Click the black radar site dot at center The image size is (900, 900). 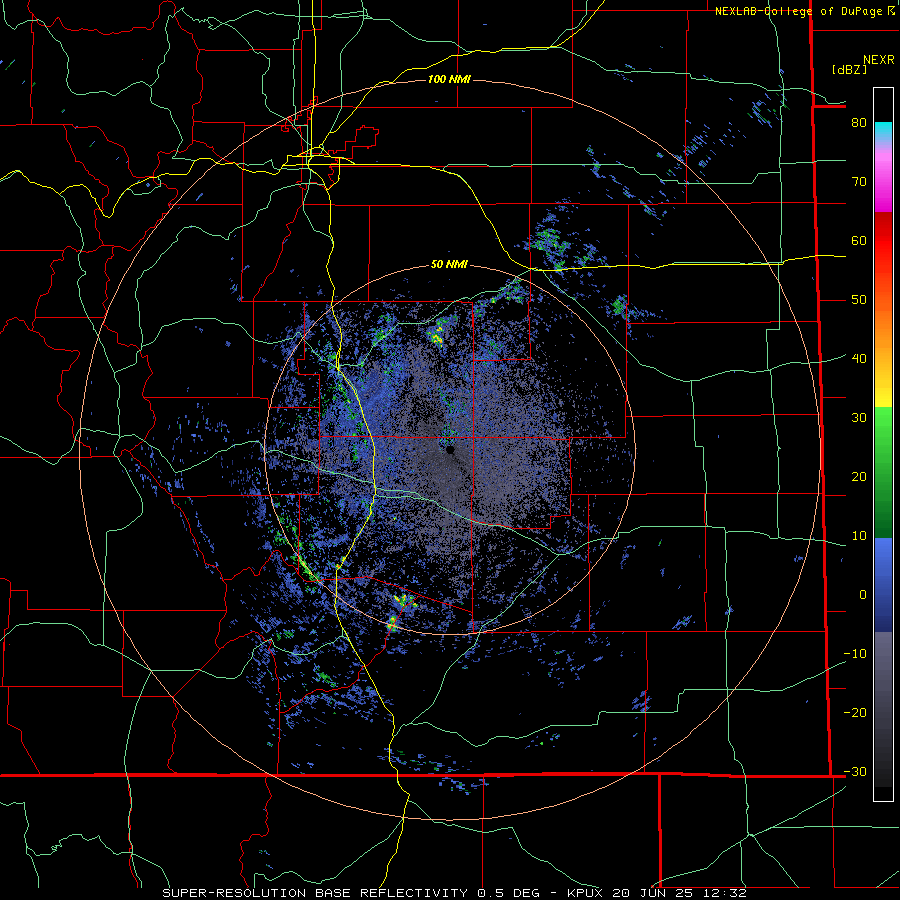(451, 450)
